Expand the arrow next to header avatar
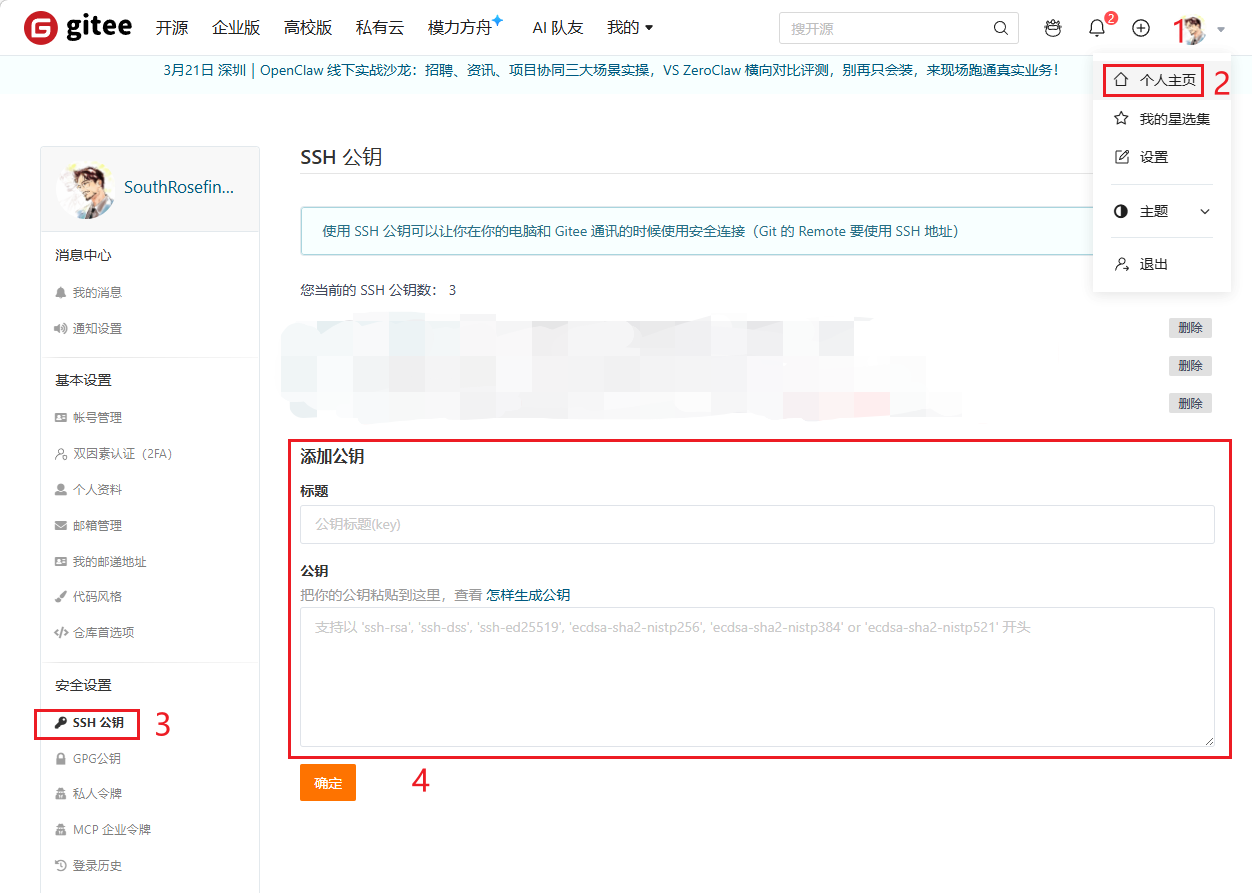 click(1221, 30)
